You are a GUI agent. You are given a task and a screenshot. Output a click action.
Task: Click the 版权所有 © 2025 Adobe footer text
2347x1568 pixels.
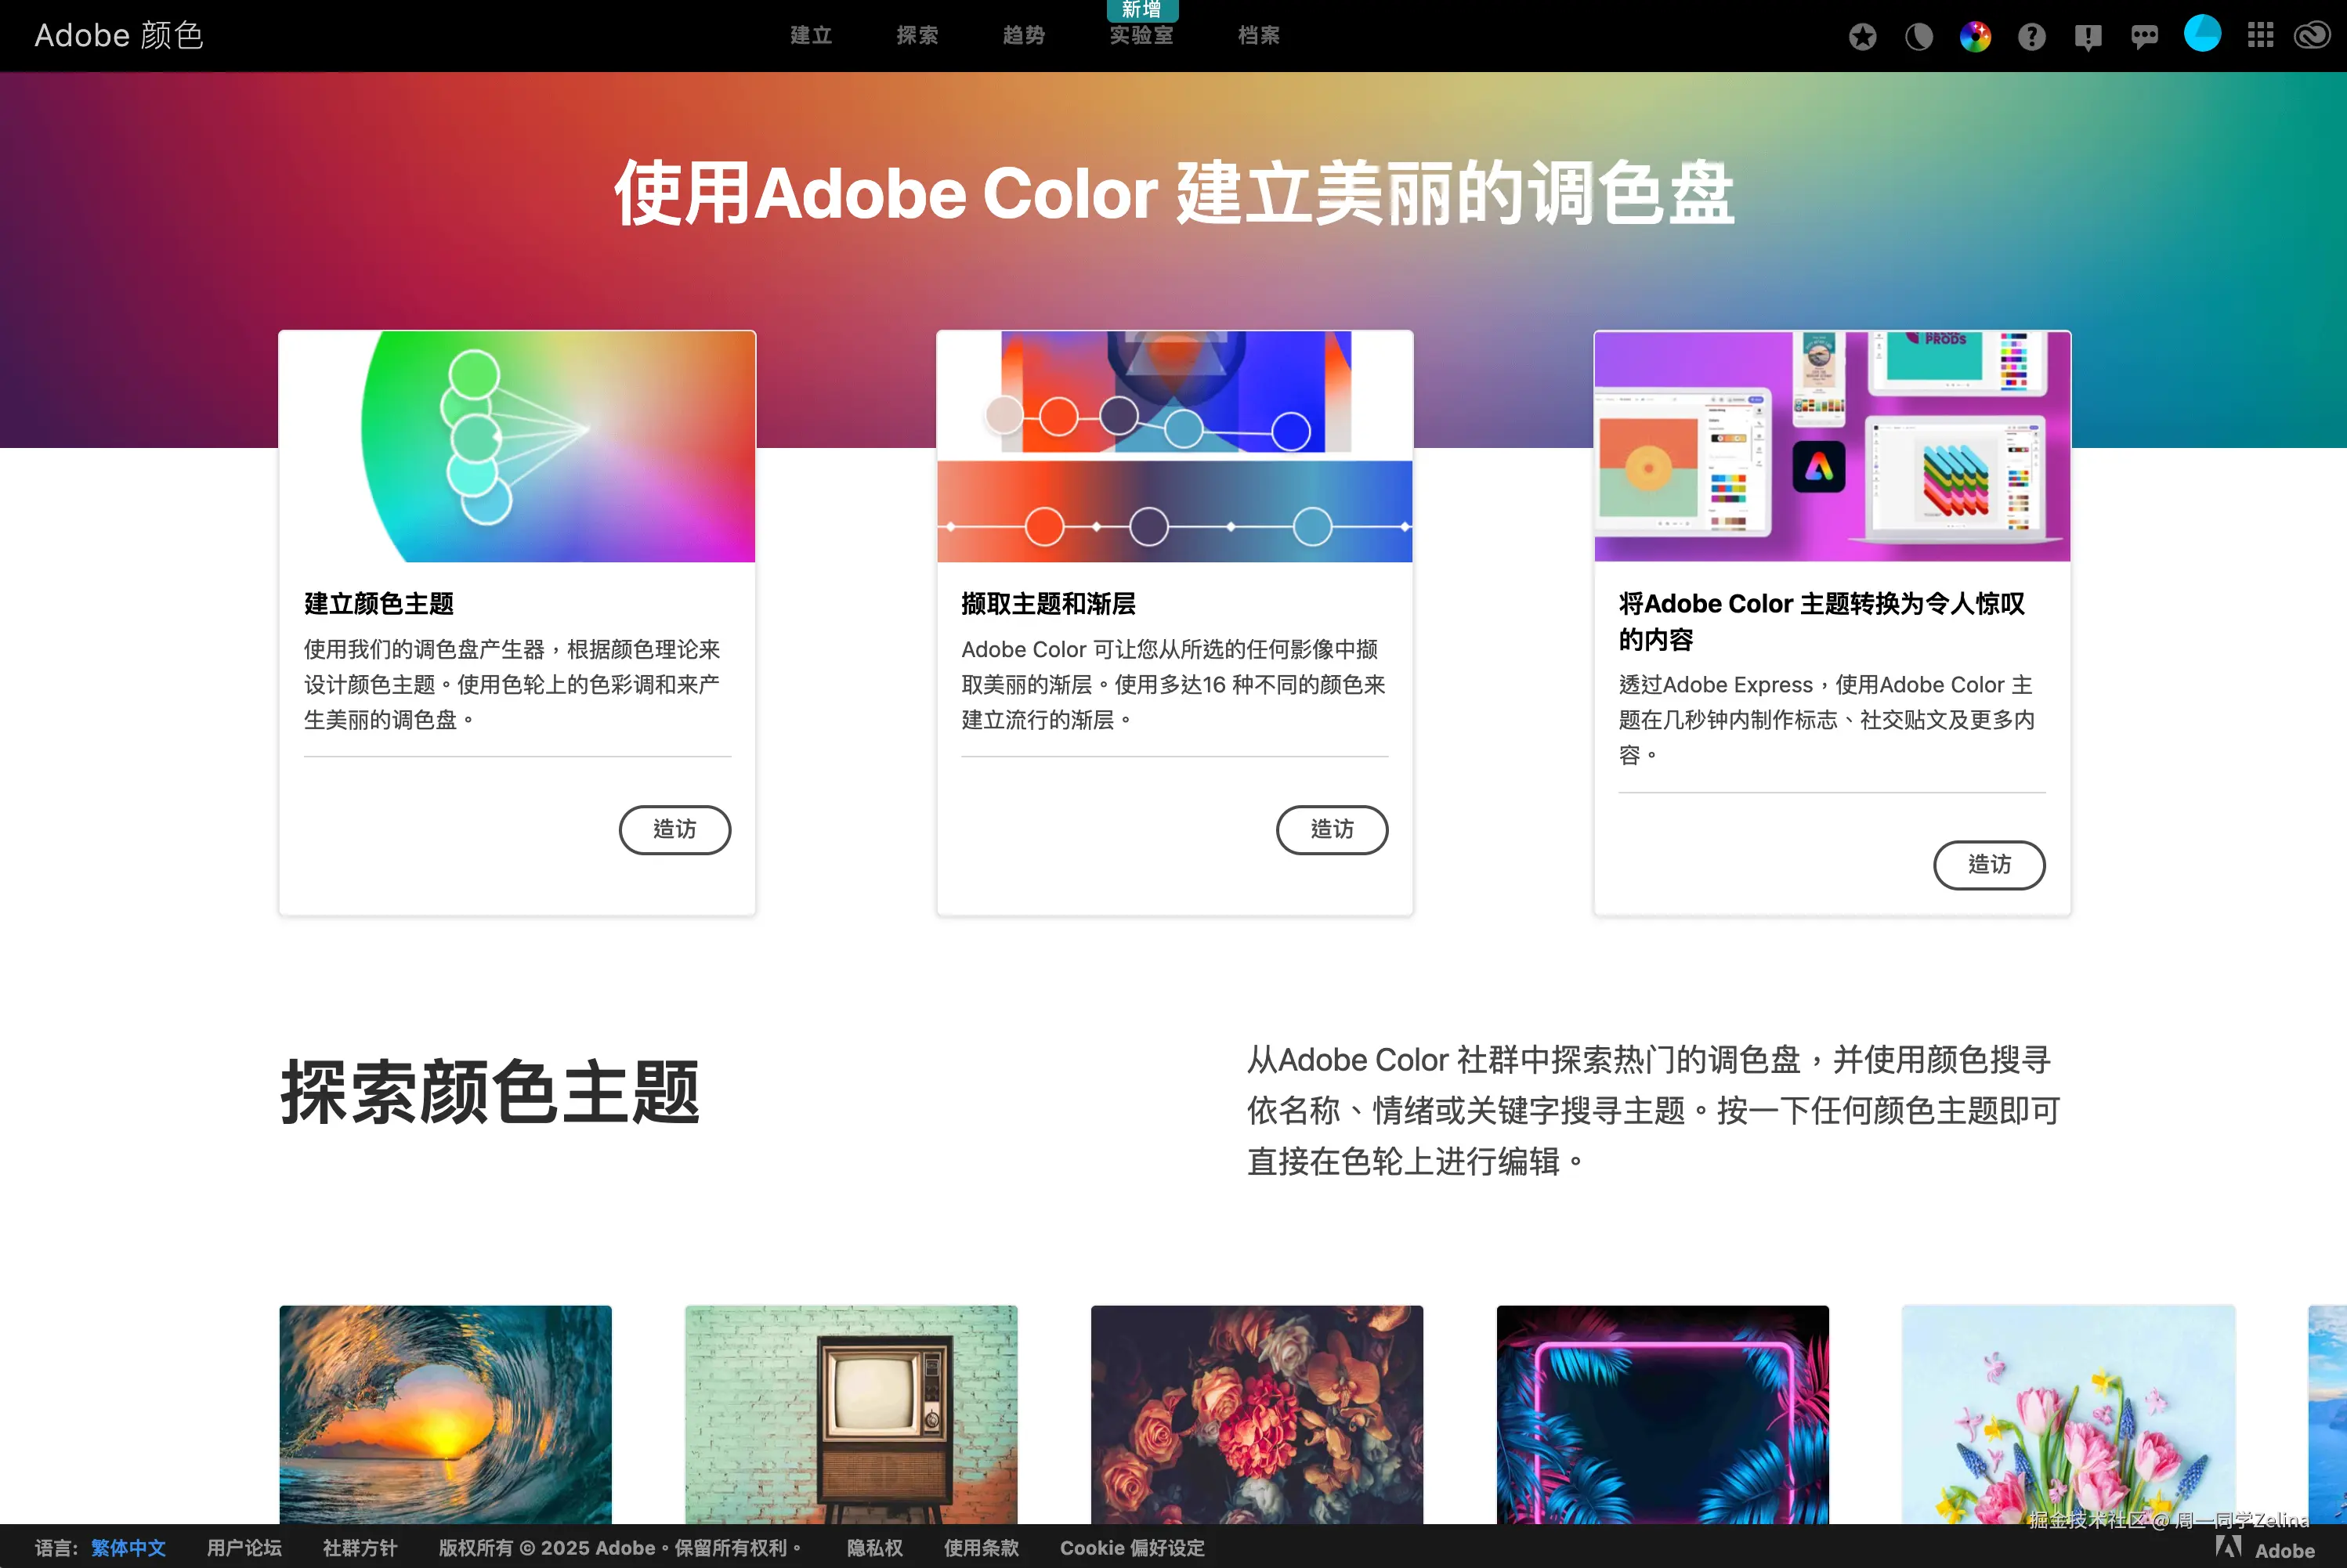click(x=620, y=1548)
